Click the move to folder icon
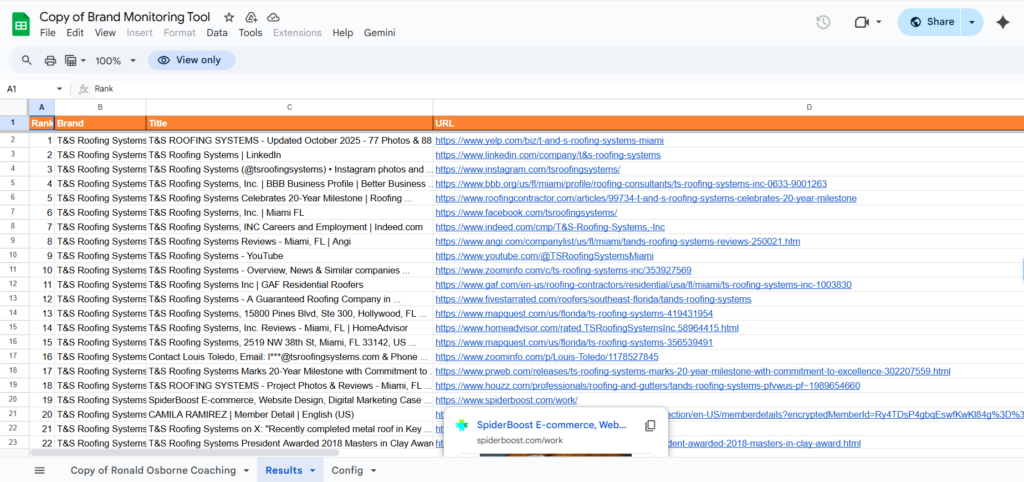1024x482 pixels. (251, 18)
